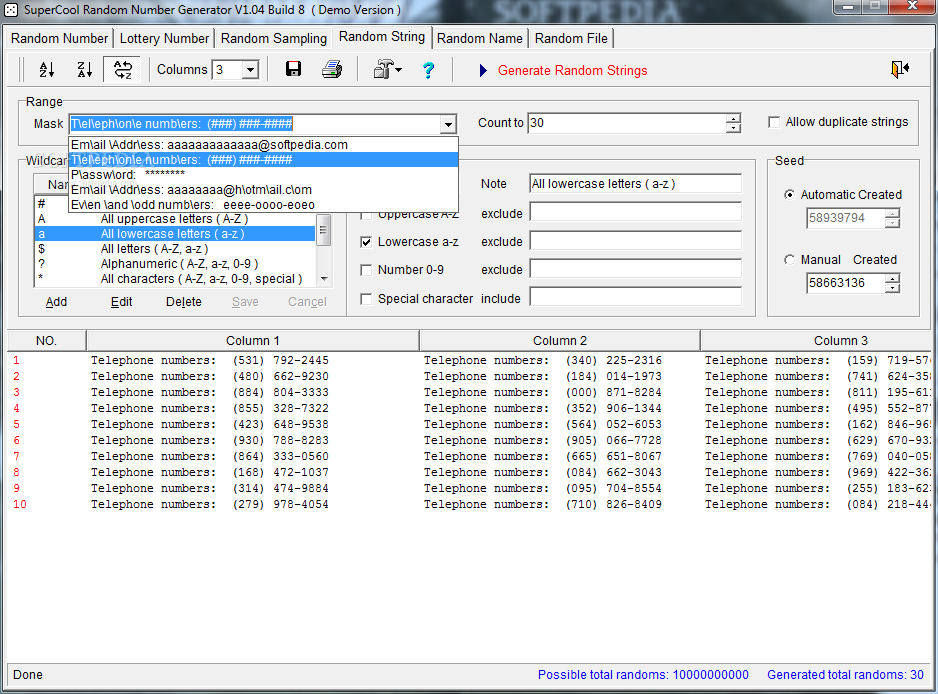Select Manual Created seed radio button
938x694 pixels.
click(x=790, y=260)
